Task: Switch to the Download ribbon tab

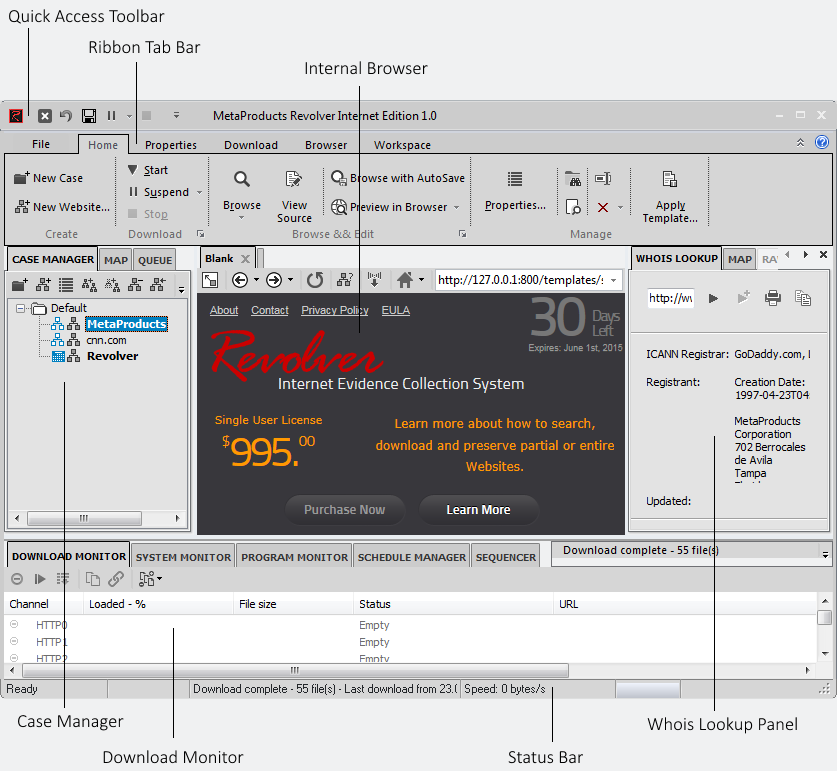Action: tap(250, 145)
